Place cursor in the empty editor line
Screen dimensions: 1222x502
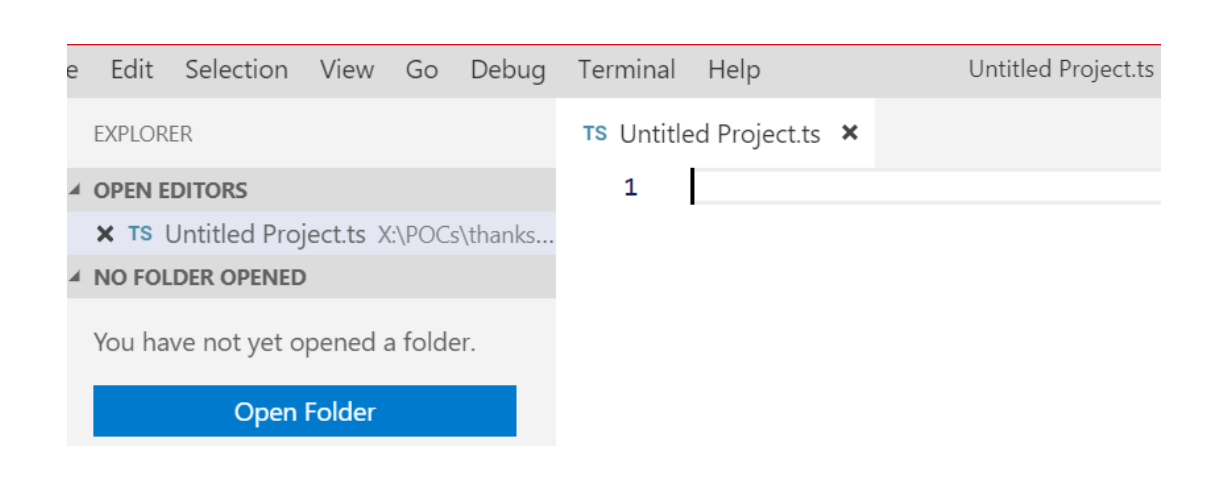click(900, 187)
